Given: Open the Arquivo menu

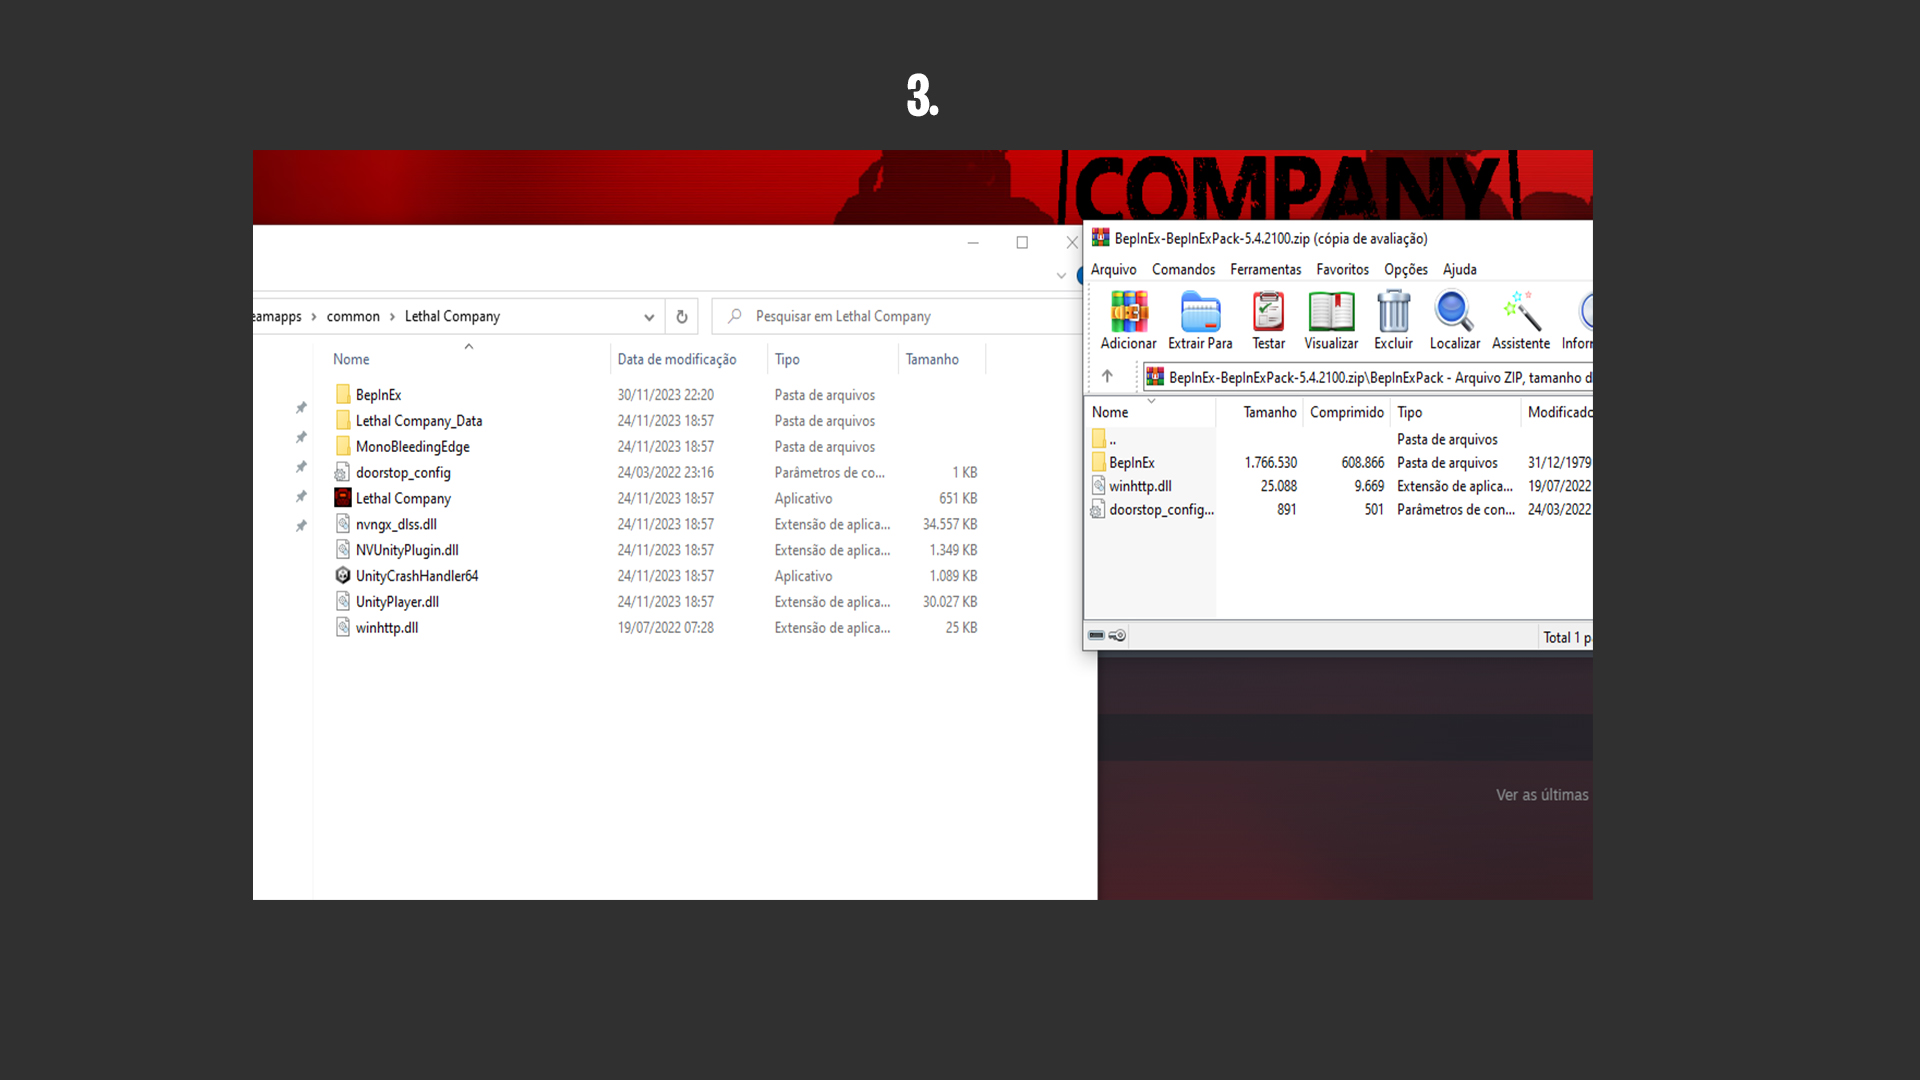Looking at the screenshot, I should pos(1113,270).
